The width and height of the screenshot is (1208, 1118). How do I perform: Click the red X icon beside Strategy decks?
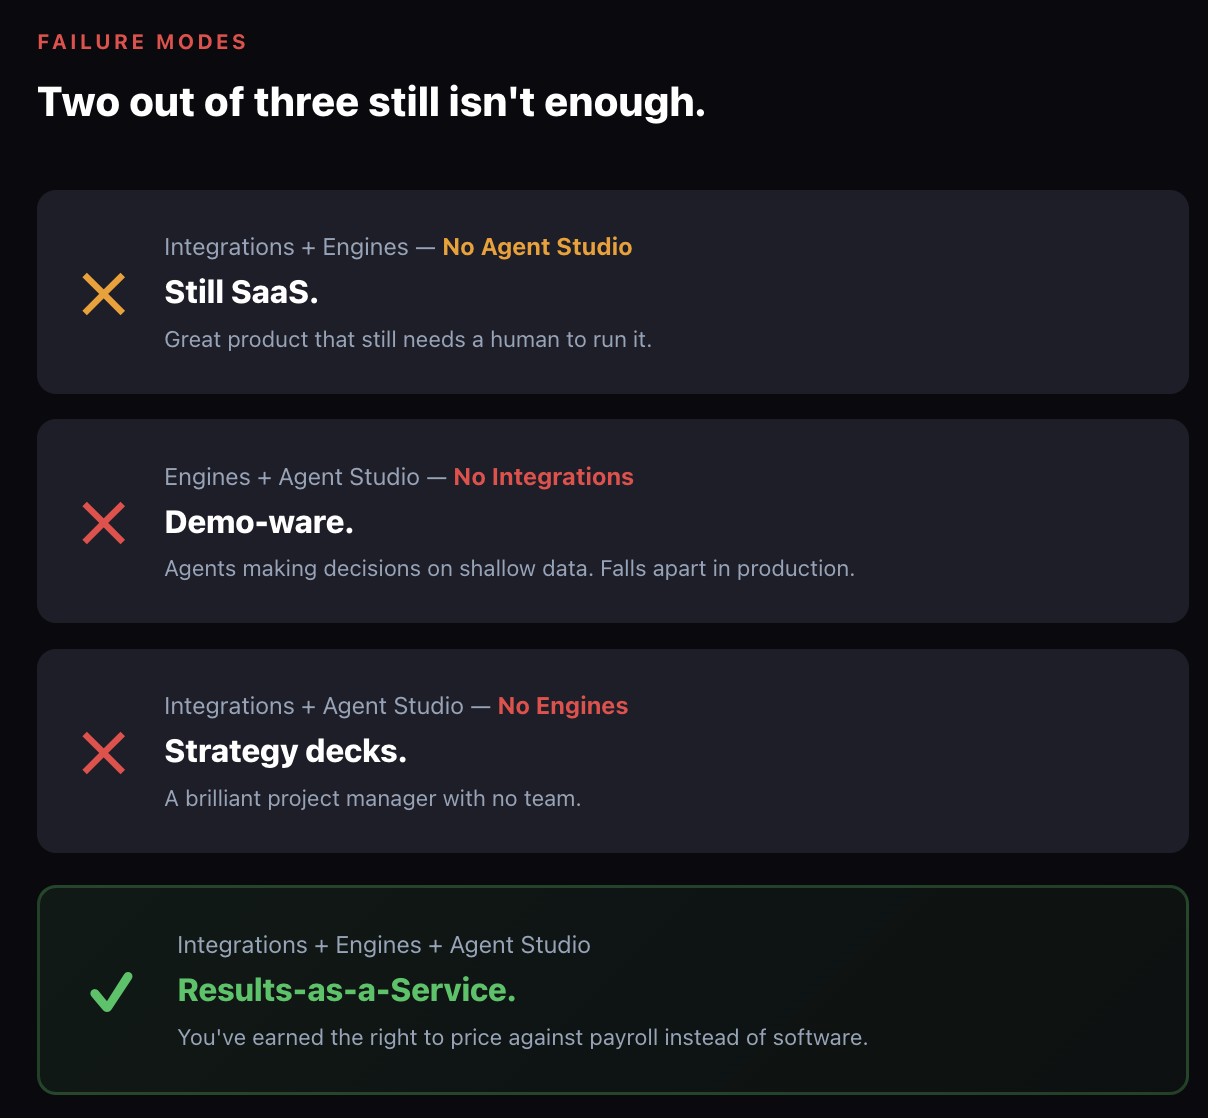pos(104,753)
